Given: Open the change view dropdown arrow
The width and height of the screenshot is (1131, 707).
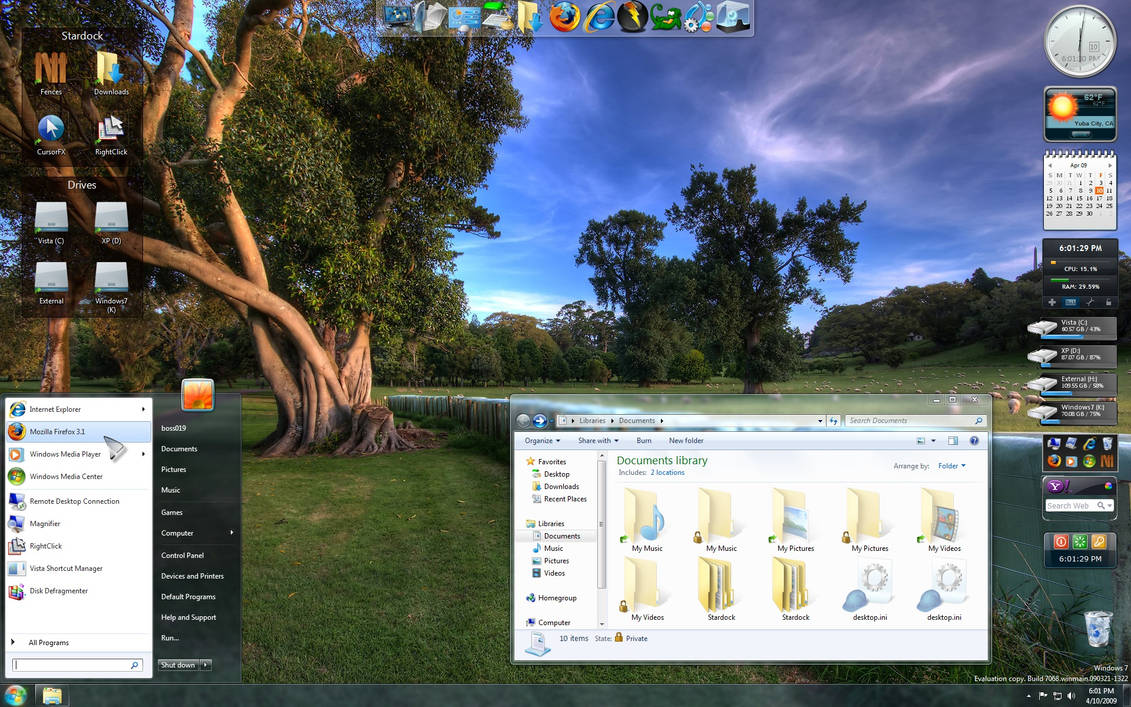Looking at the screenshot, I should [933, 440].
